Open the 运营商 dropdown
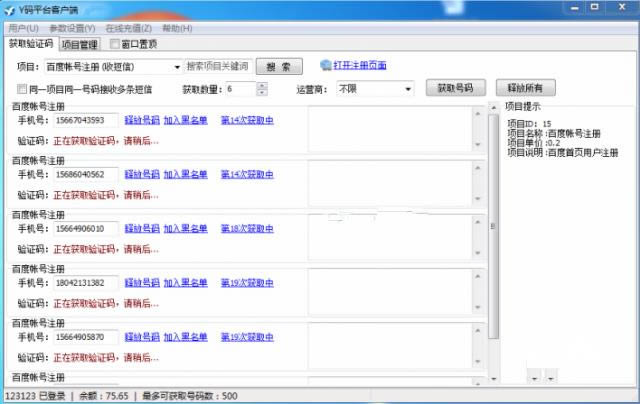 pos(408,89)
